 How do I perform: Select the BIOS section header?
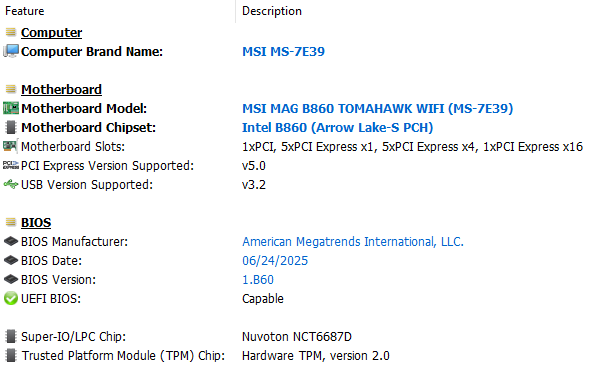(x=36, y=222)
